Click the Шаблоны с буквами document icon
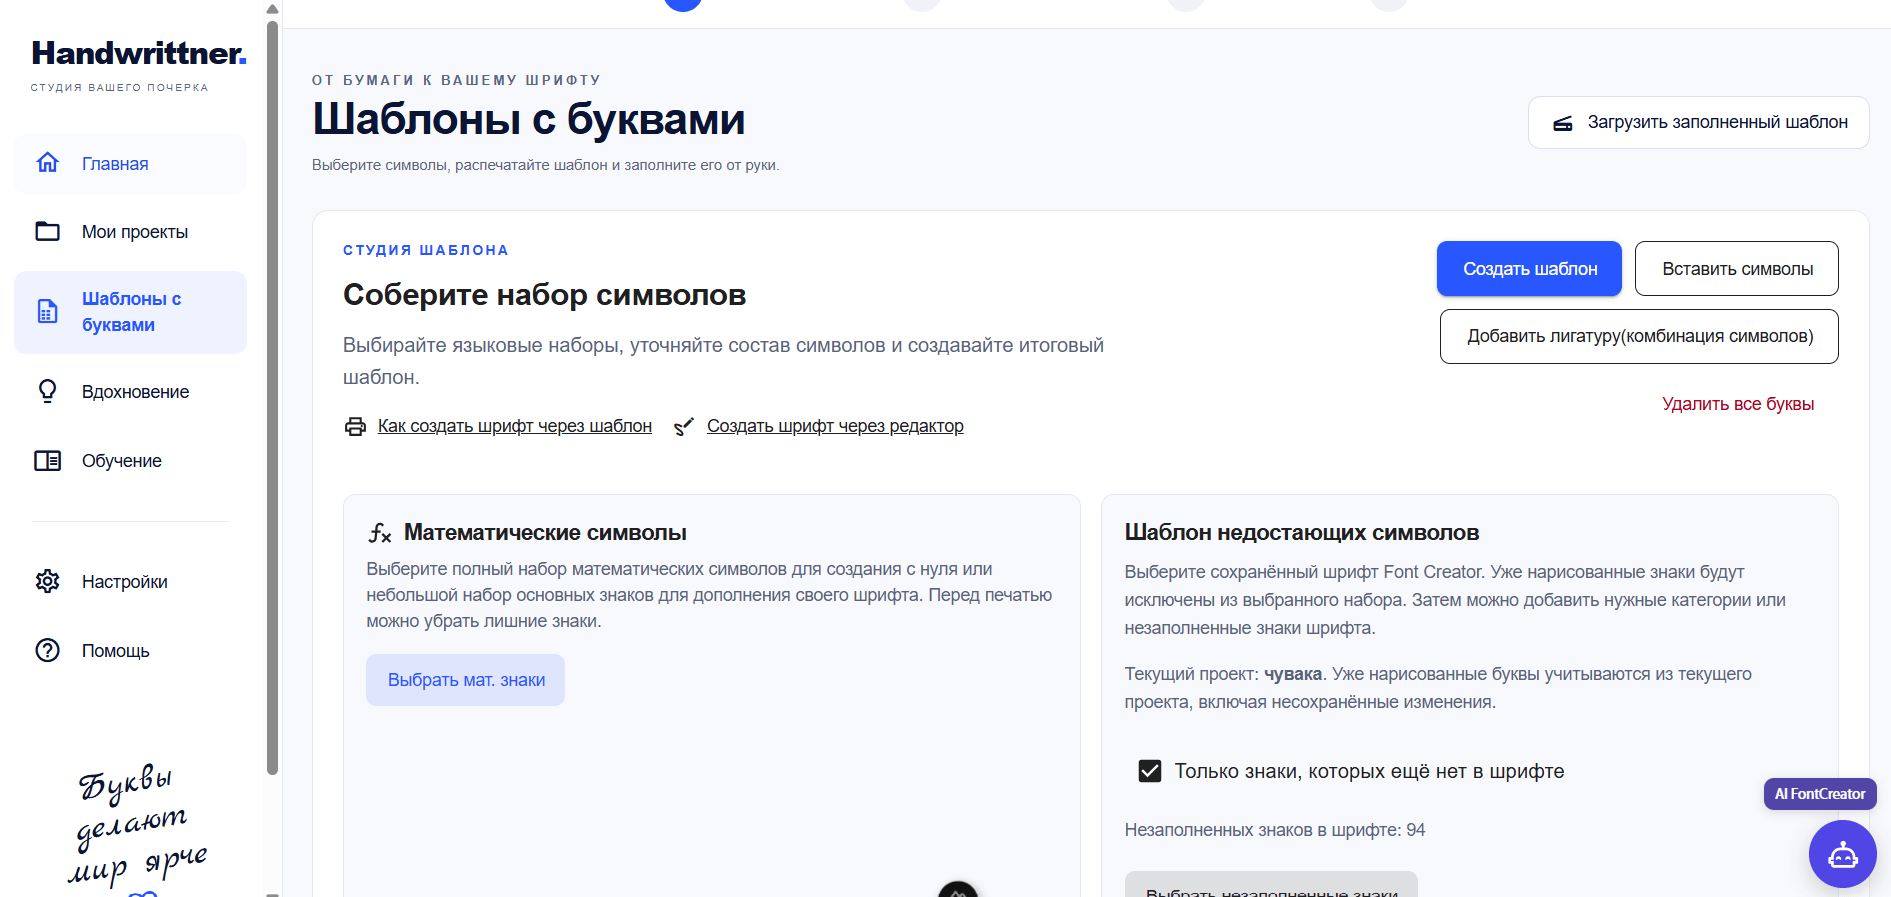1891x897 pixels. pyautogui.click(x=47, y=312)
